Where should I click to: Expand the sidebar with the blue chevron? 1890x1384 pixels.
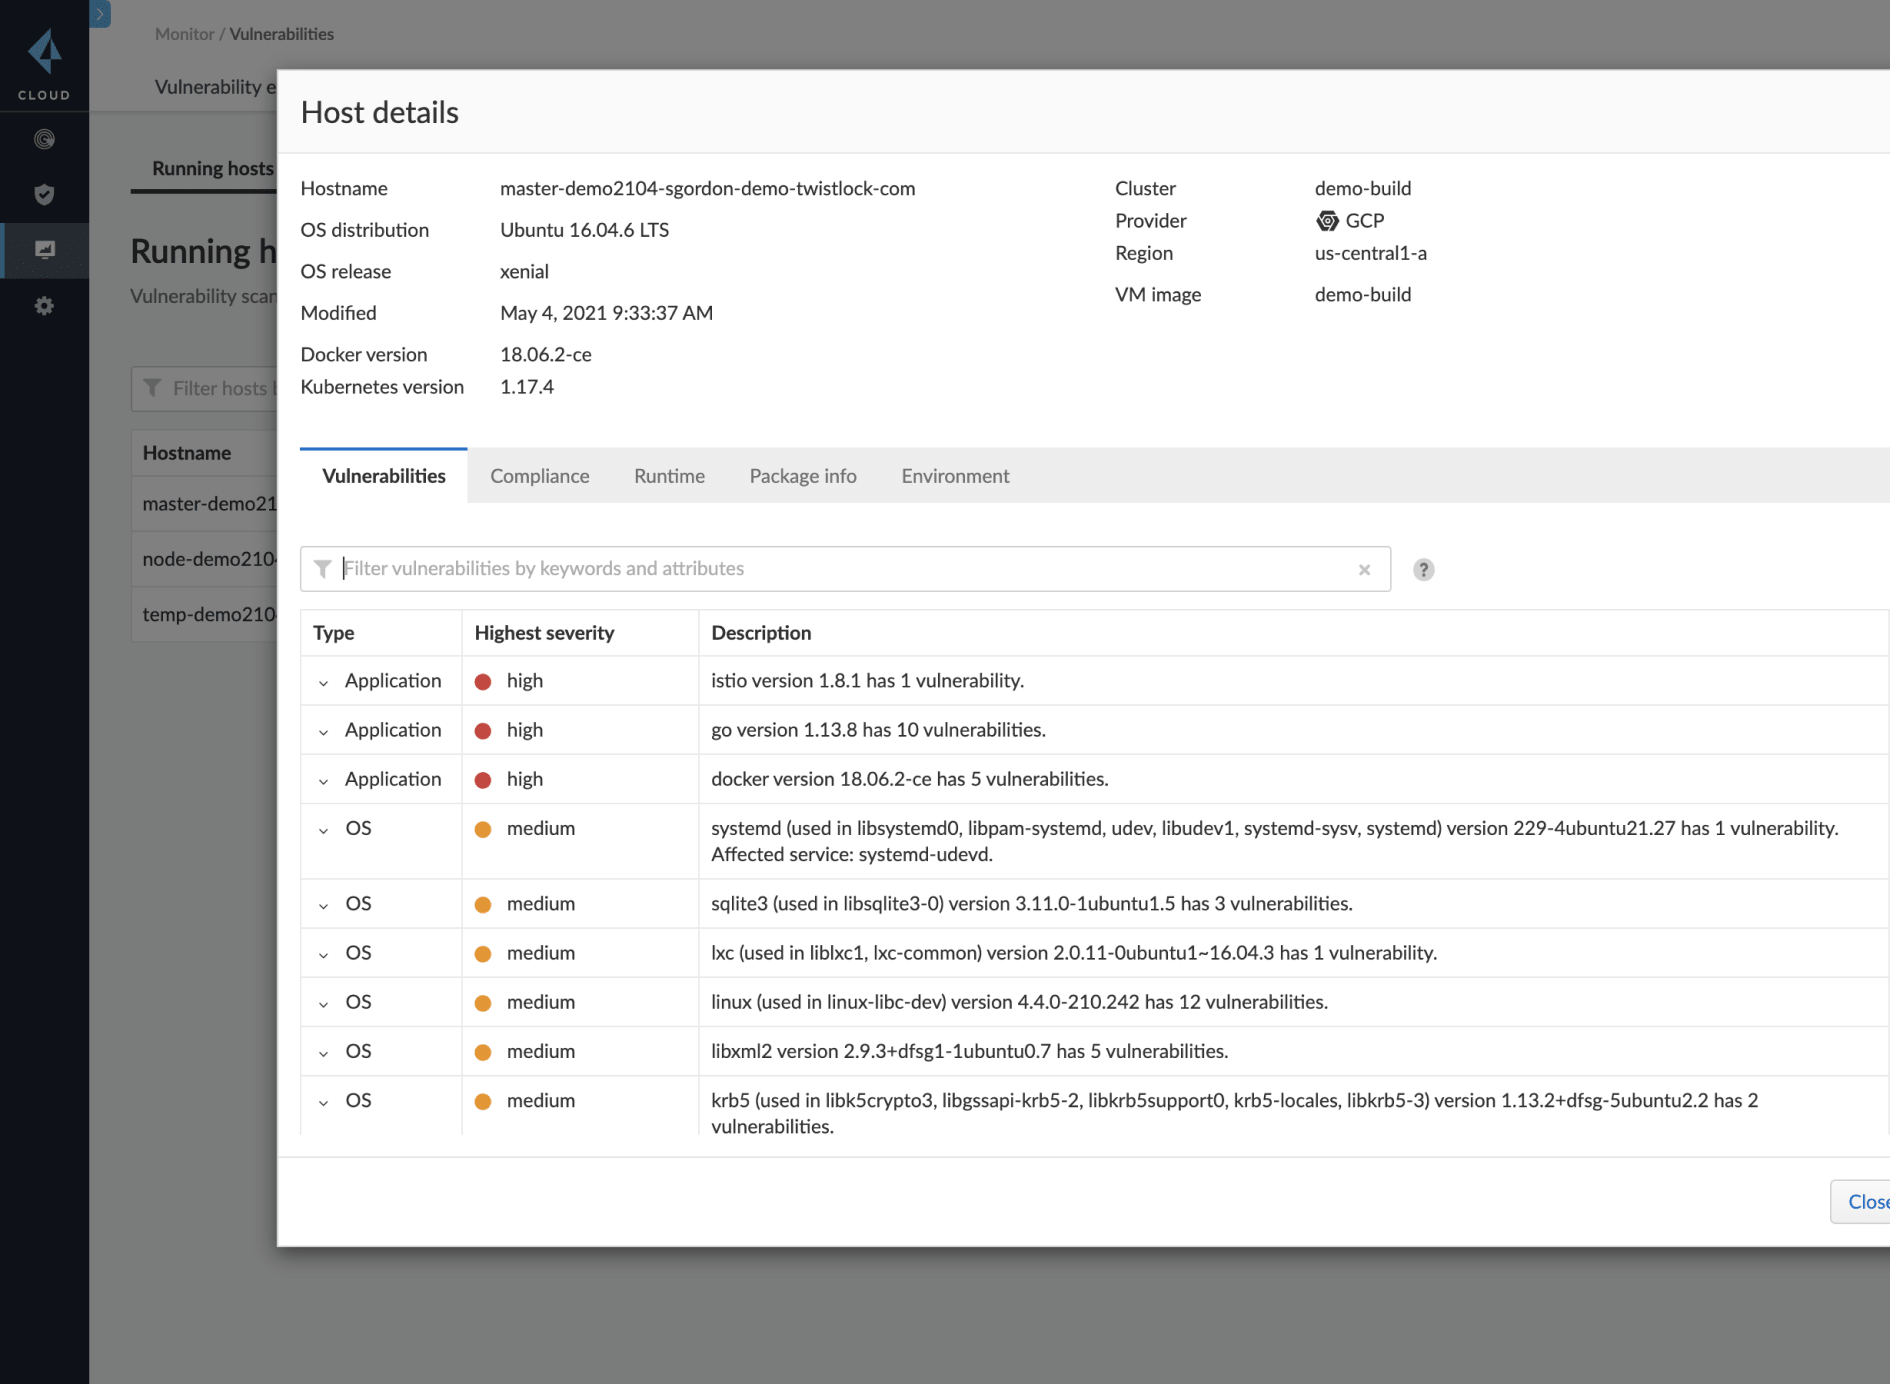click(x=100, y=14)
